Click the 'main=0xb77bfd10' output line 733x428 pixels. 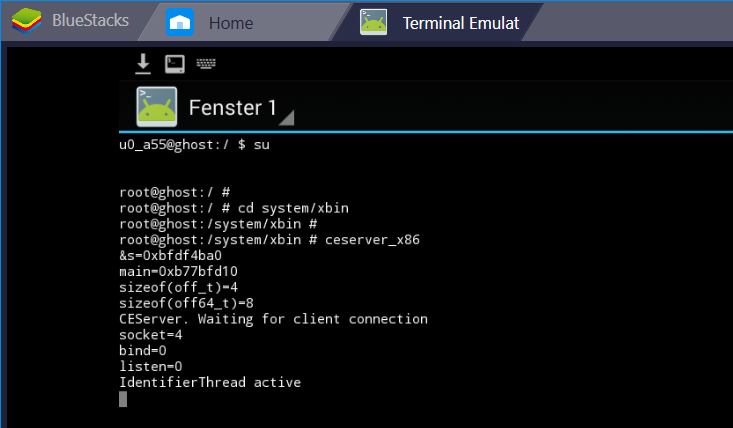pos(178,271)
